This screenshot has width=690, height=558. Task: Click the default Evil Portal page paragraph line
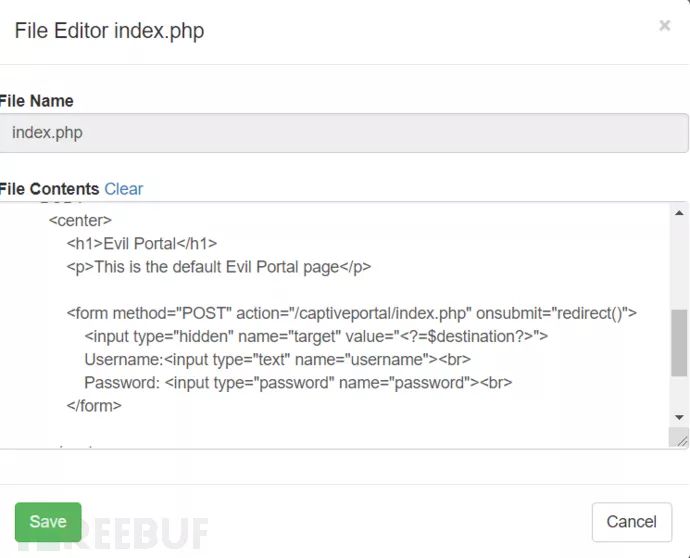click(219, 267)
